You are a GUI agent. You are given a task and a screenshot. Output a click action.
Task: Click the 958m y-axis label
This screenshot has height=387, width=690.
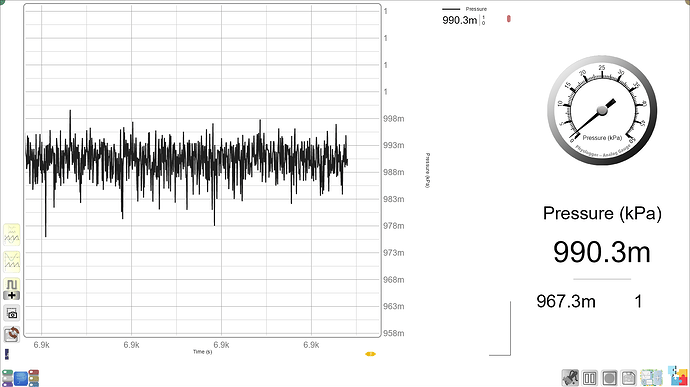pyautogui.click(x=393, y=333)
